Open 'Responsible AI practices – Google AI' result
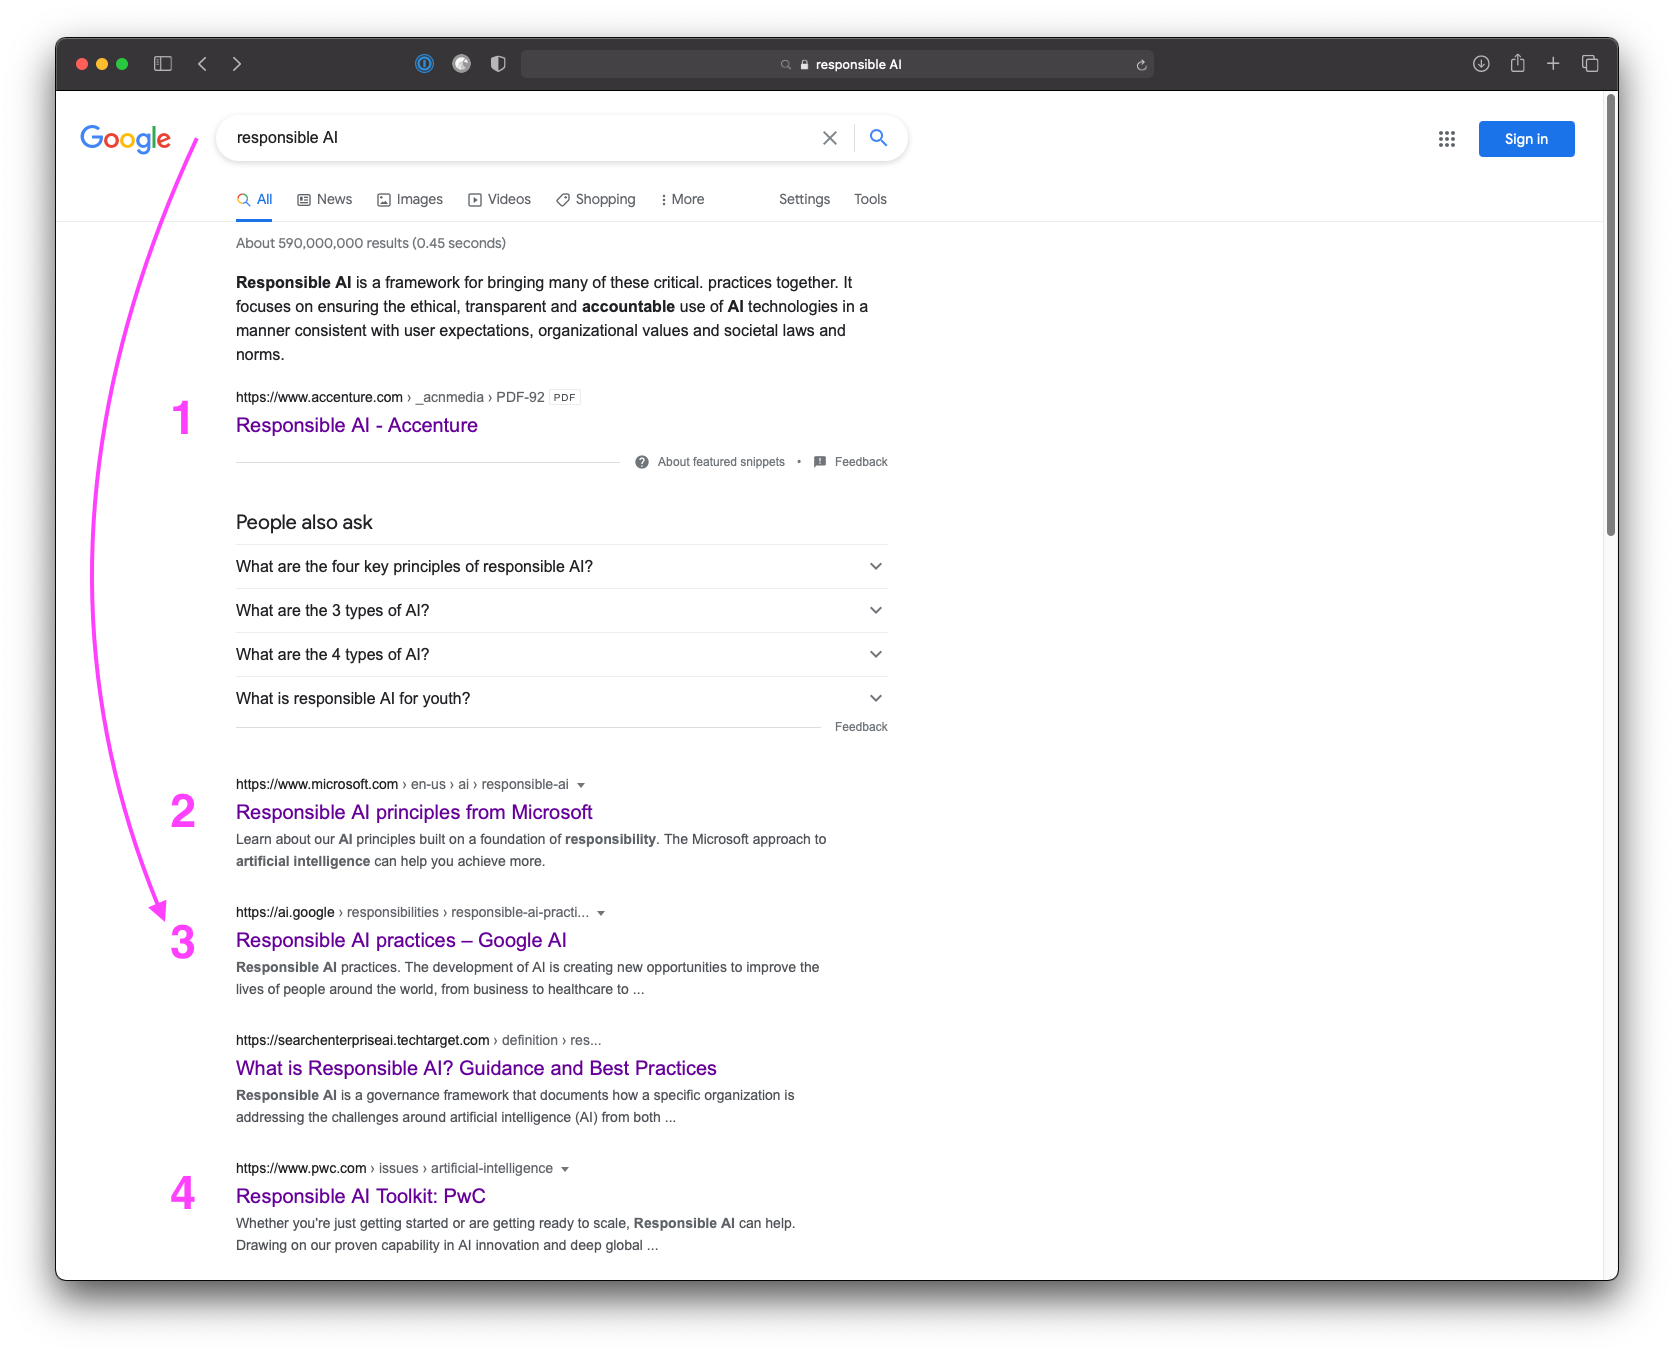Viewport: 1674px width, 1354px height. 401,941
